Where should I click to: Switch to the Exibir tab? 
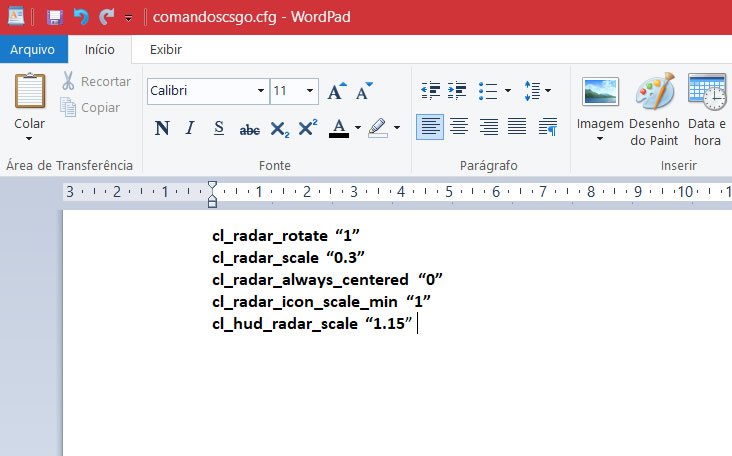(x=166, y=48)
